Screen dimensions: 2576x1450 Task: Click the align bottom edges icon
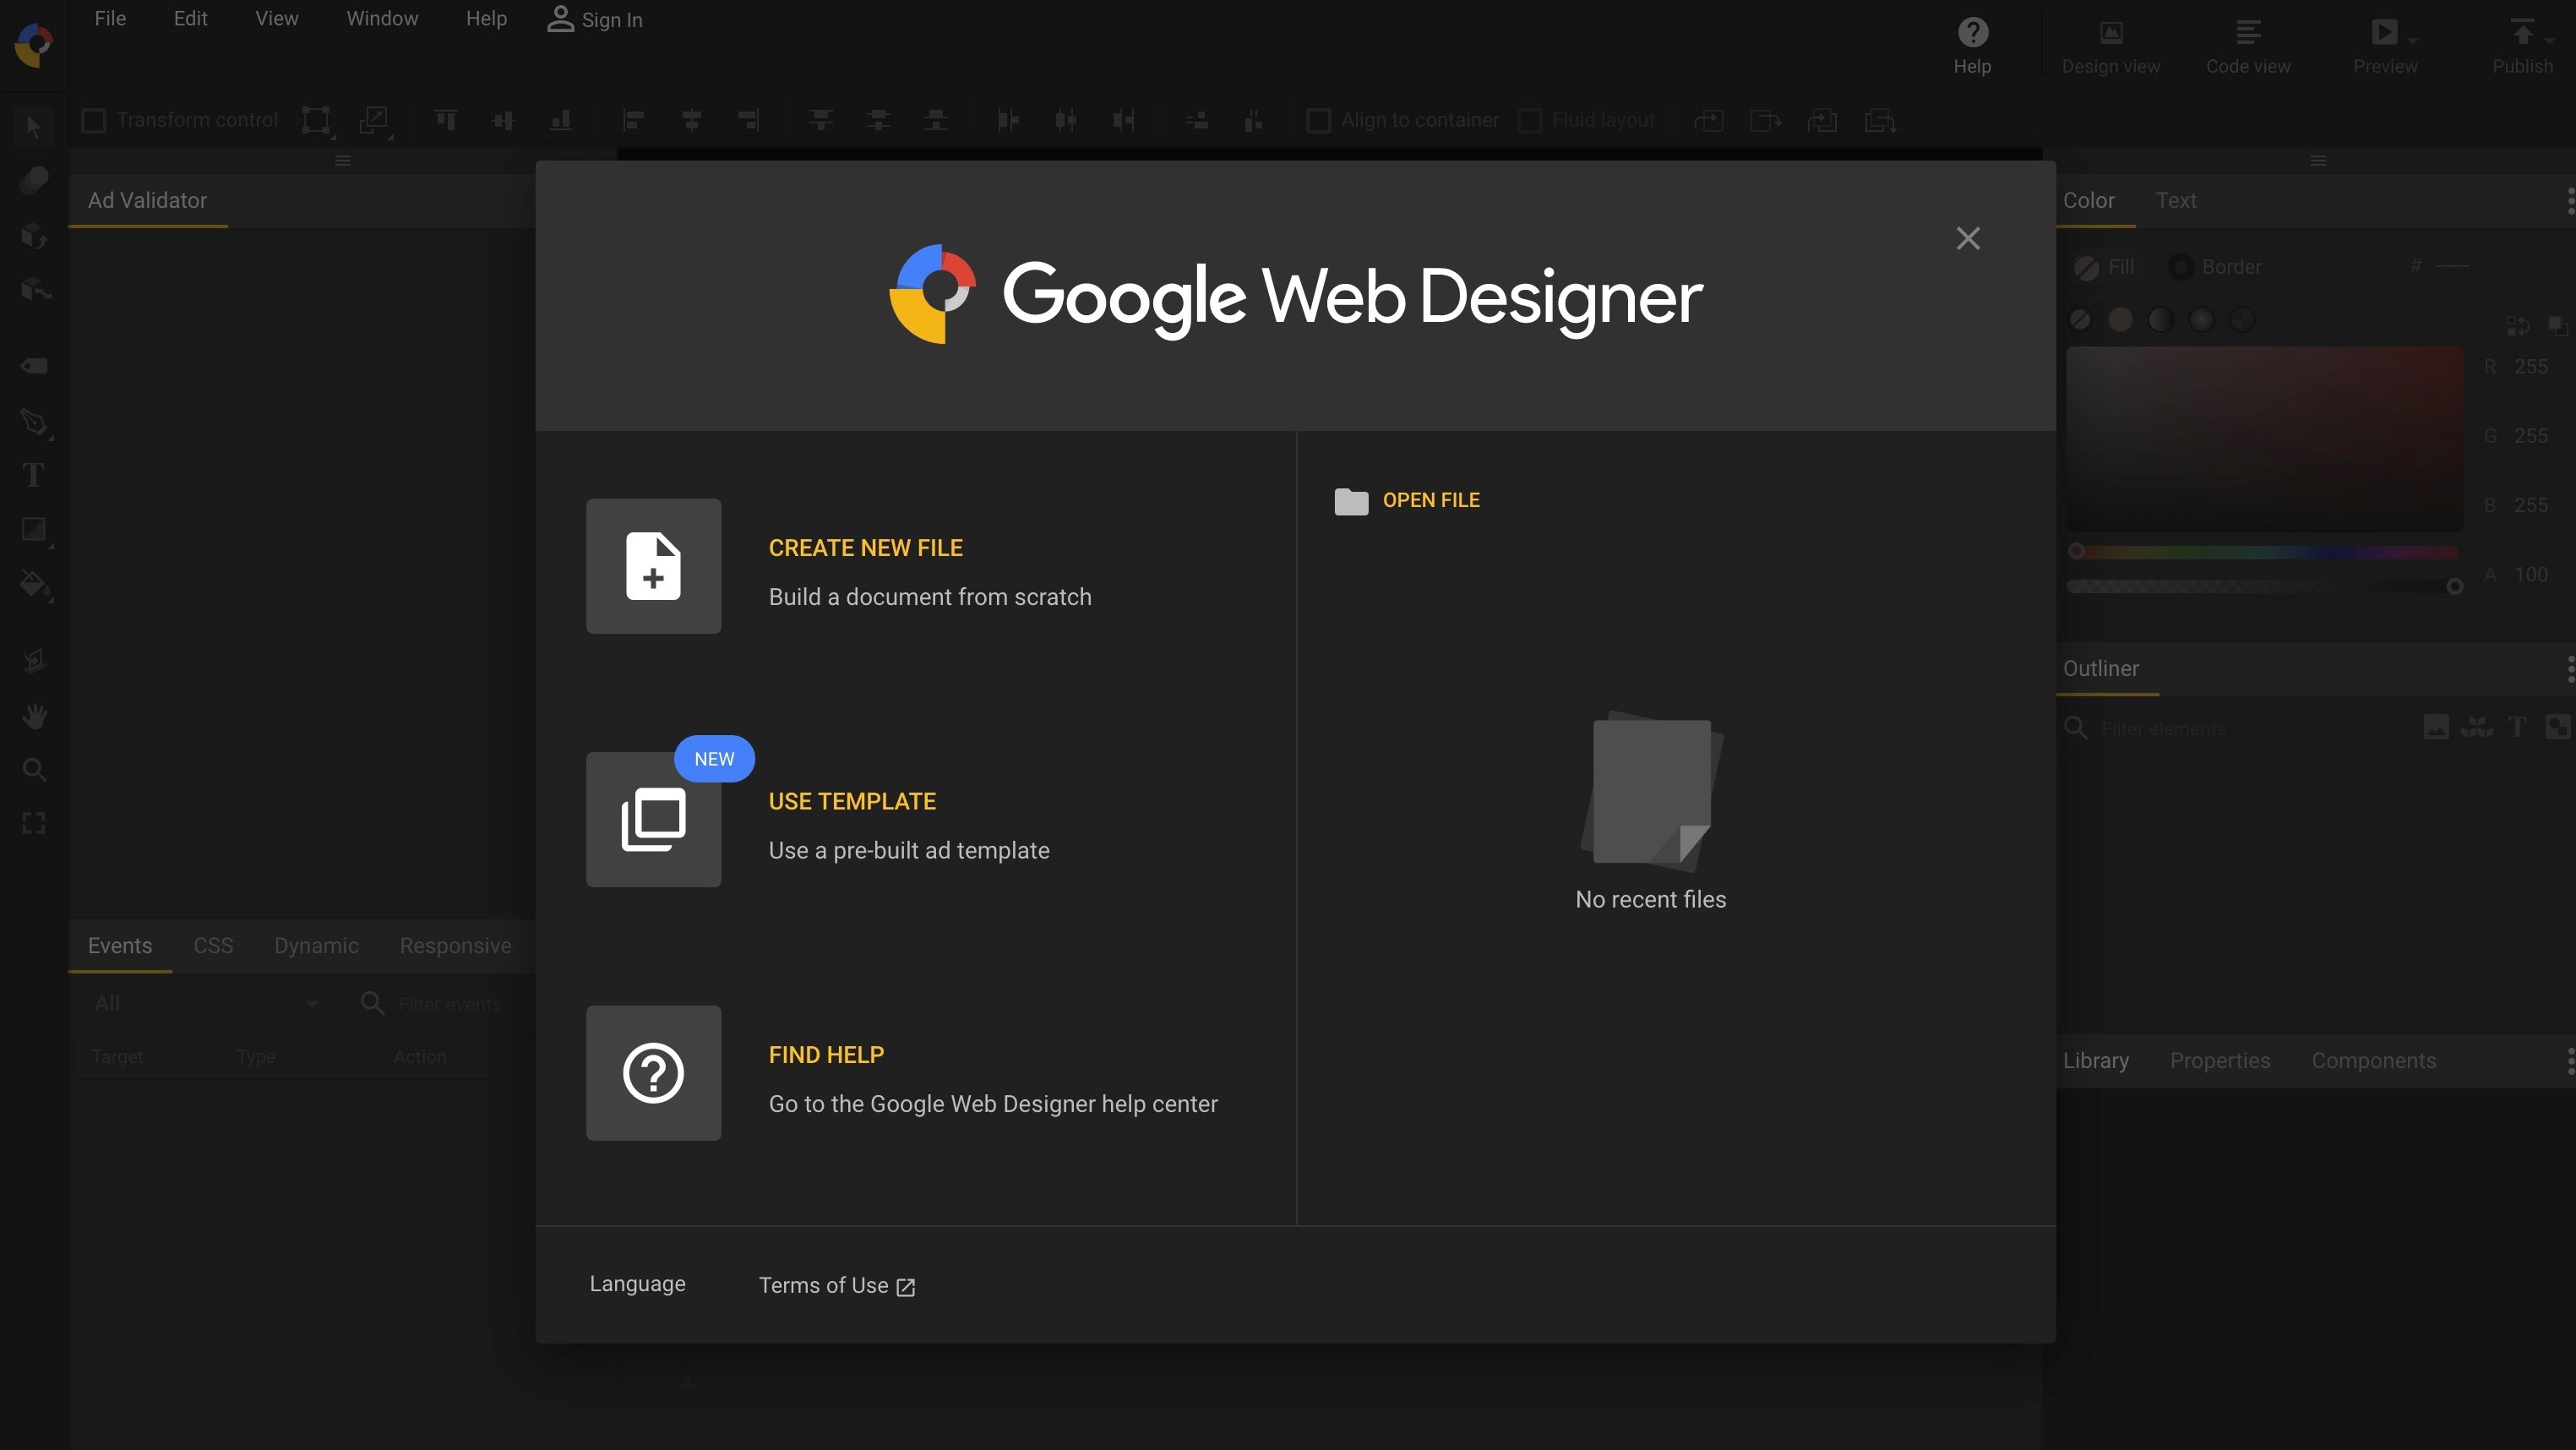tap(561, 120)
